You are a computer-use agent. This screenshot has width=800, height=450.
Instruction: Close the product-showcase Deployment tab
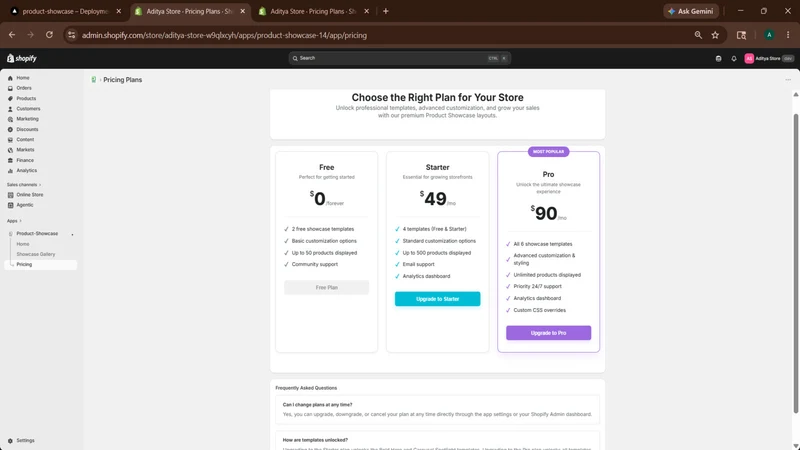(119, 11)
